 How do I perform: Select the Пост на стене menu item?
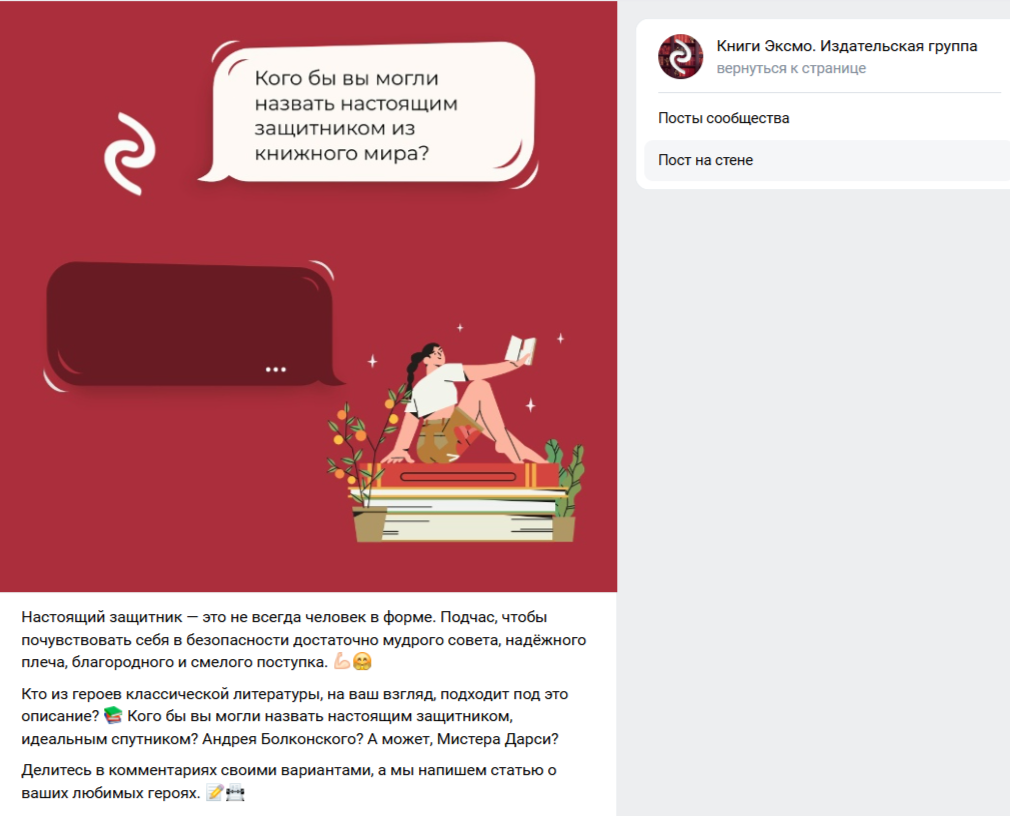click(x=827, y=160)
